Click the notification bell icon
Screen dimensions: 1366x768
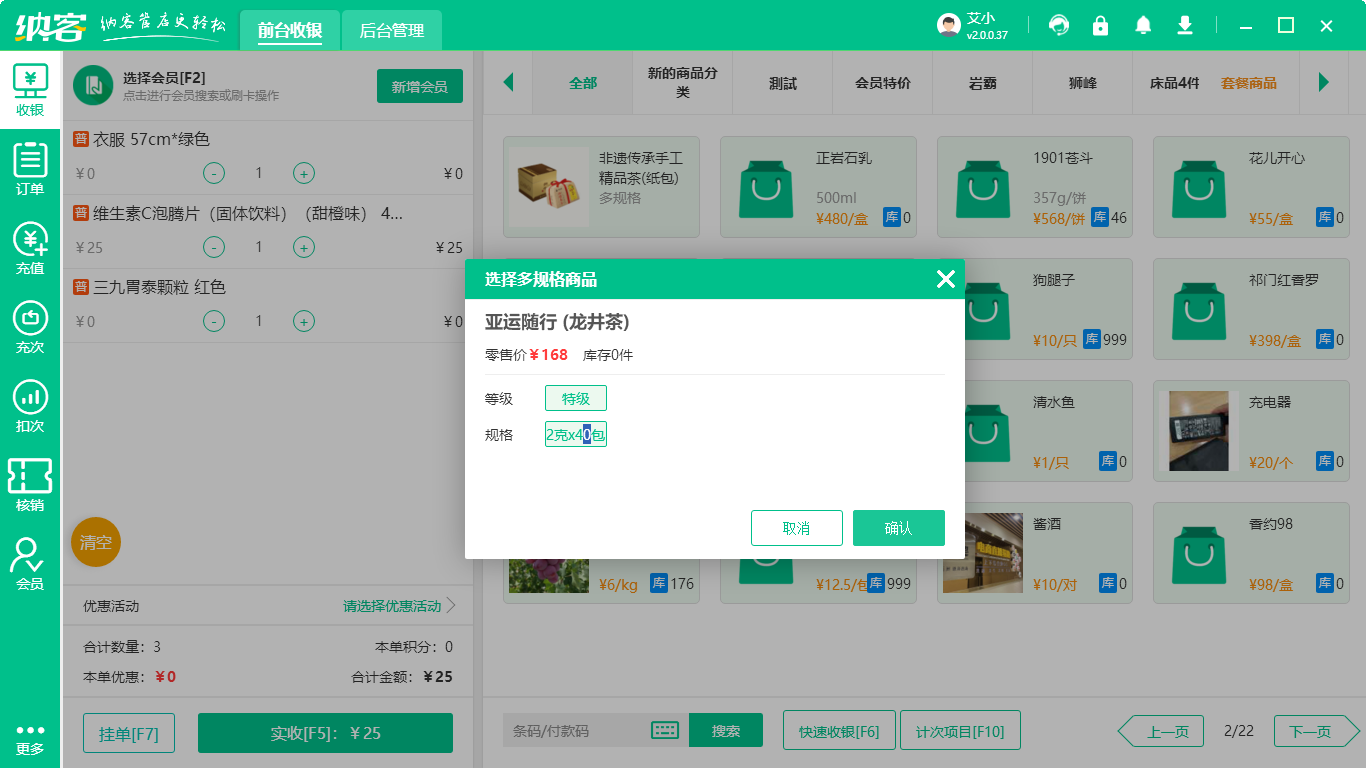1143,25
